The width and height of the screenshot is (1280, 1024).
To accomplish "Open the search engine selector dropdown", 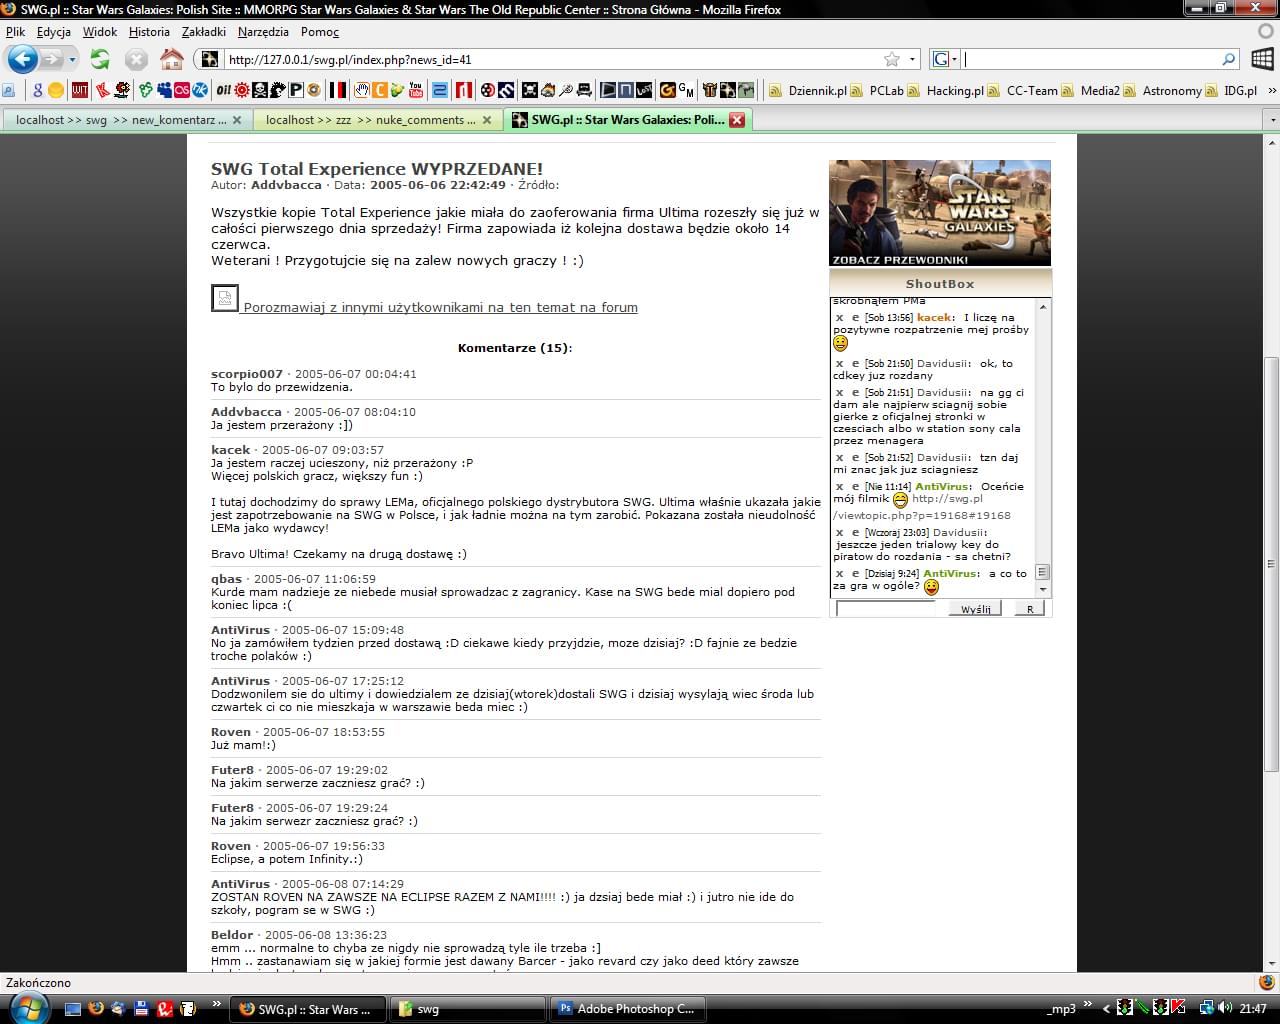I will click(944, 60).
